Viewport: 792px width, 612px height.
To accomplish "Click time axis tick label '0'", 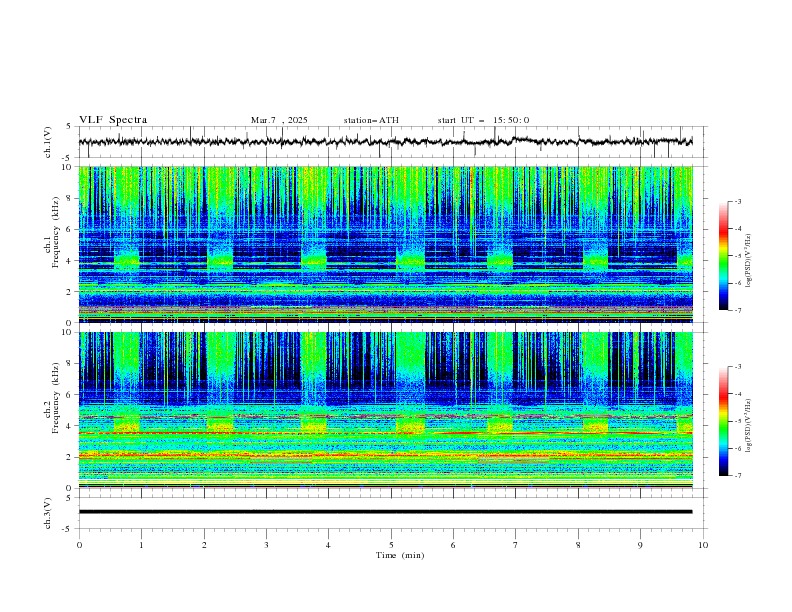I will pos(79,545).
